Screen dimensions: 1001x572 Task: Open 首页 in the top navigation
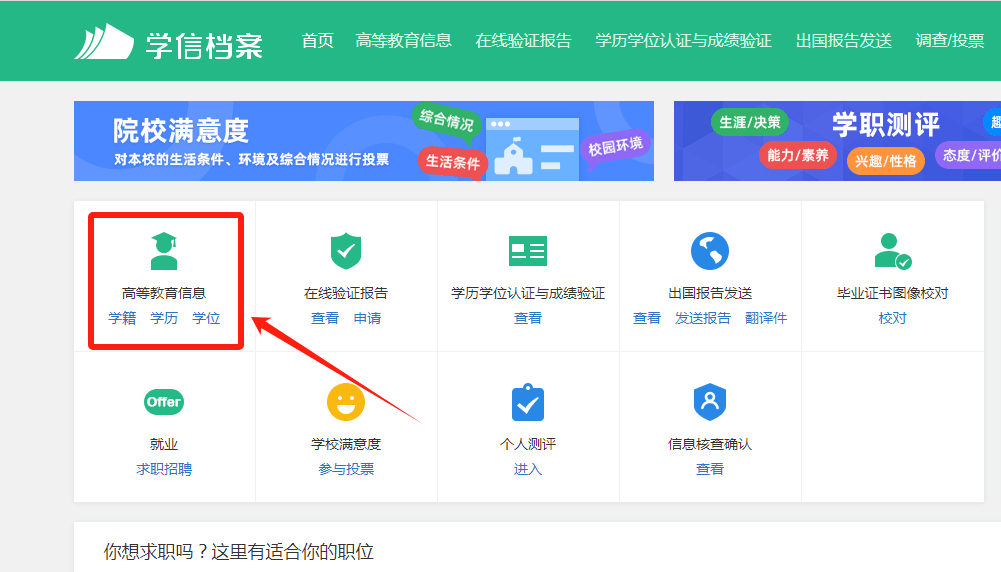point(318,41)
